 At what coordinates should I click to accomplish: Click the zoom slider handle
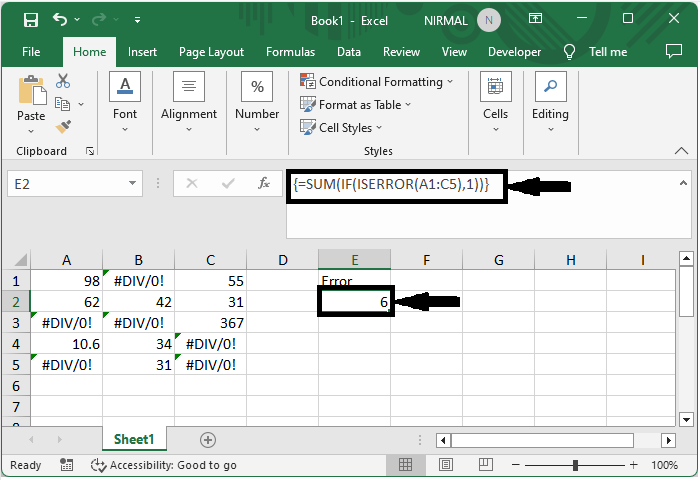[x=576, y=465]
